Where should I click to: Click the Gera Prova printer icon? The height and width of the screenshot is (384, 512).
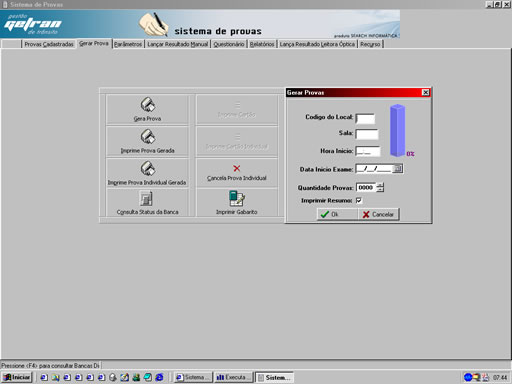coord(147,105)
